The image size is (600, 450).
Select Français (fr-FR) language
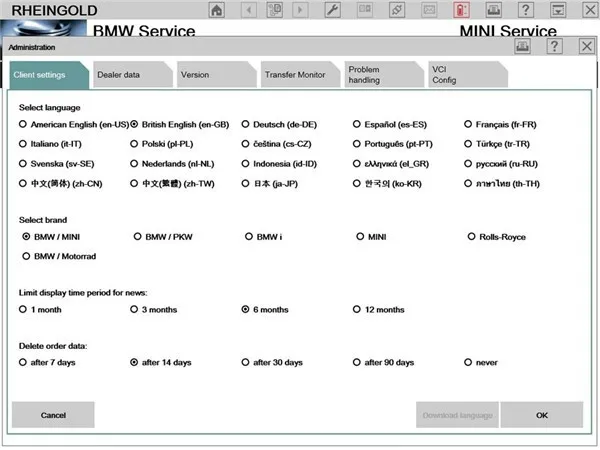(x=501, y=124)
